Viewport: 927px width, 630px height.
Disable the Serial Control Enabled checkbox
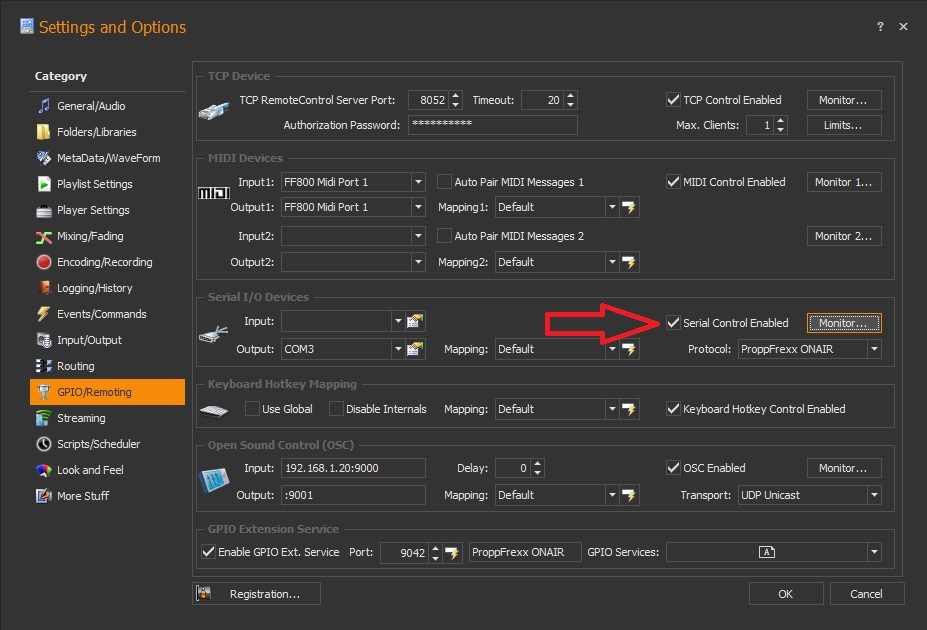(x=673, y=323)
